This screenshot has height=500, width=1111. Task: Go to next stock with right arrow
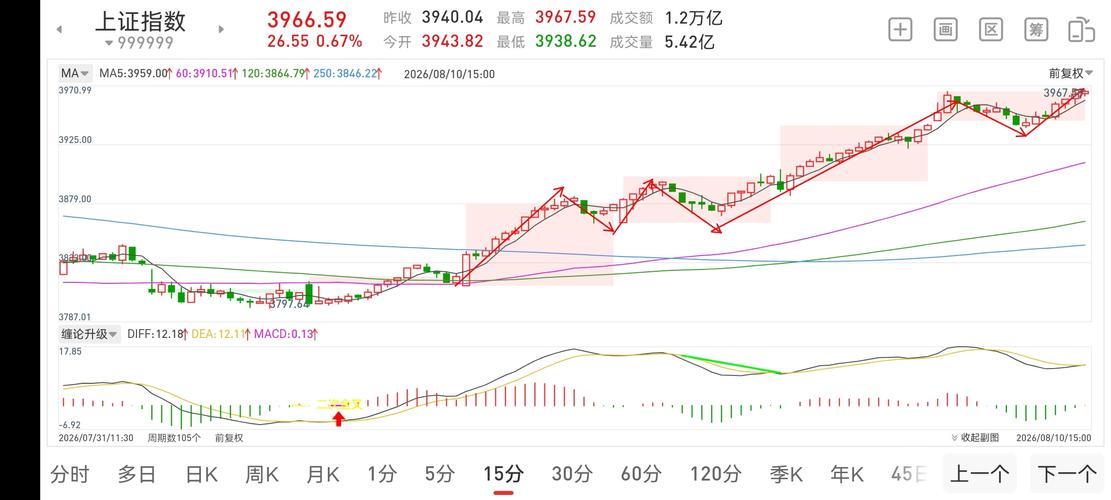coord(221,30)
